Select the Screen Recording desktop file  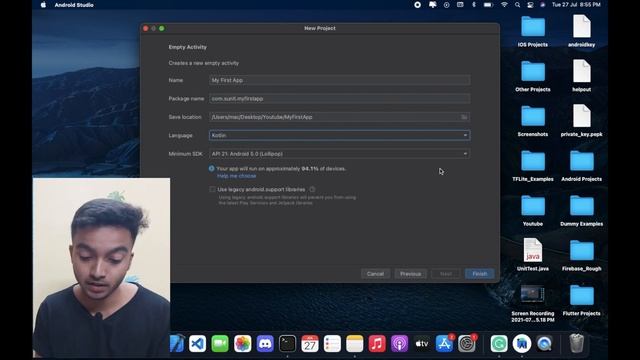pyautogui.click(x=533, y=304)
